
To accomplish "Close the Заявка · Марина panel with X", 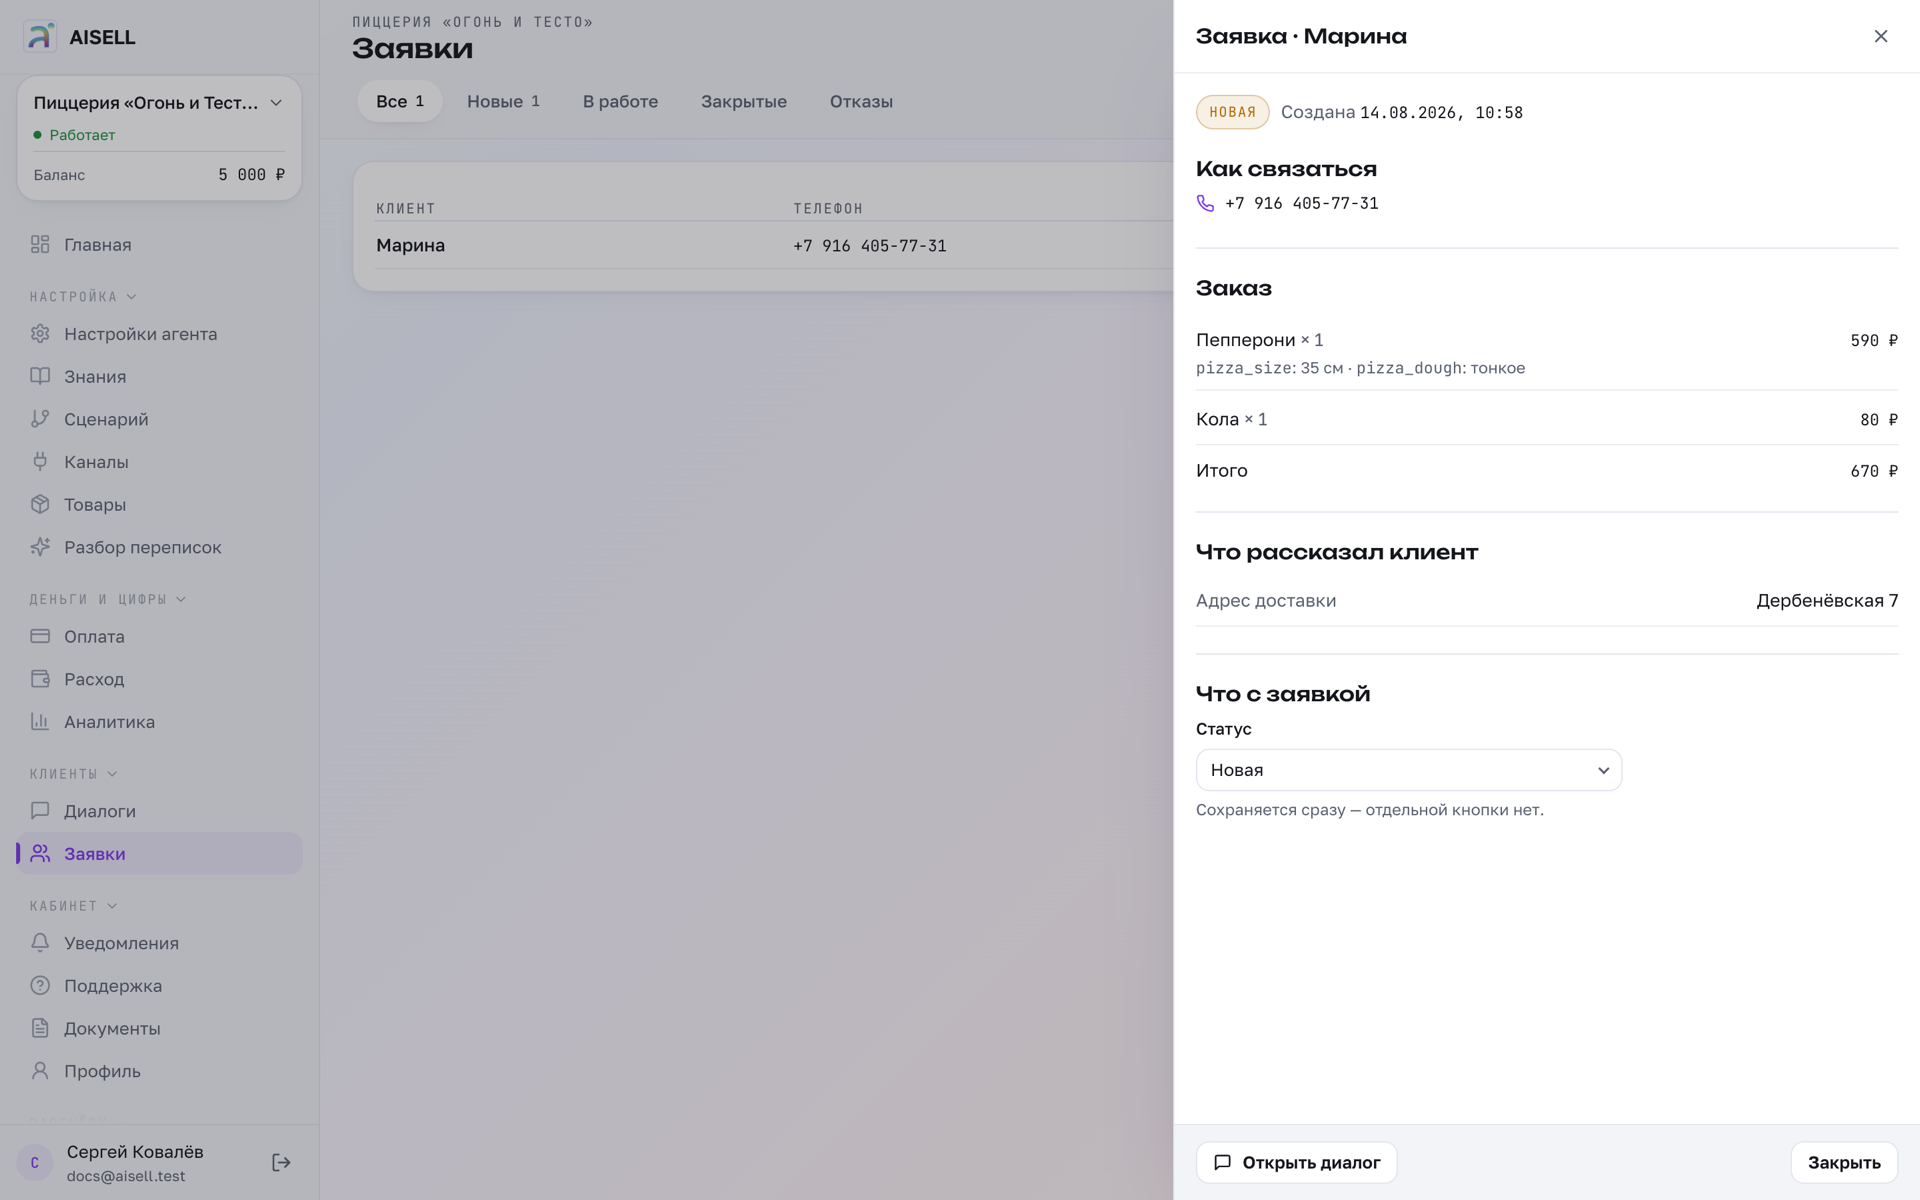I will pyautogui.click(x=1881, y=36).
